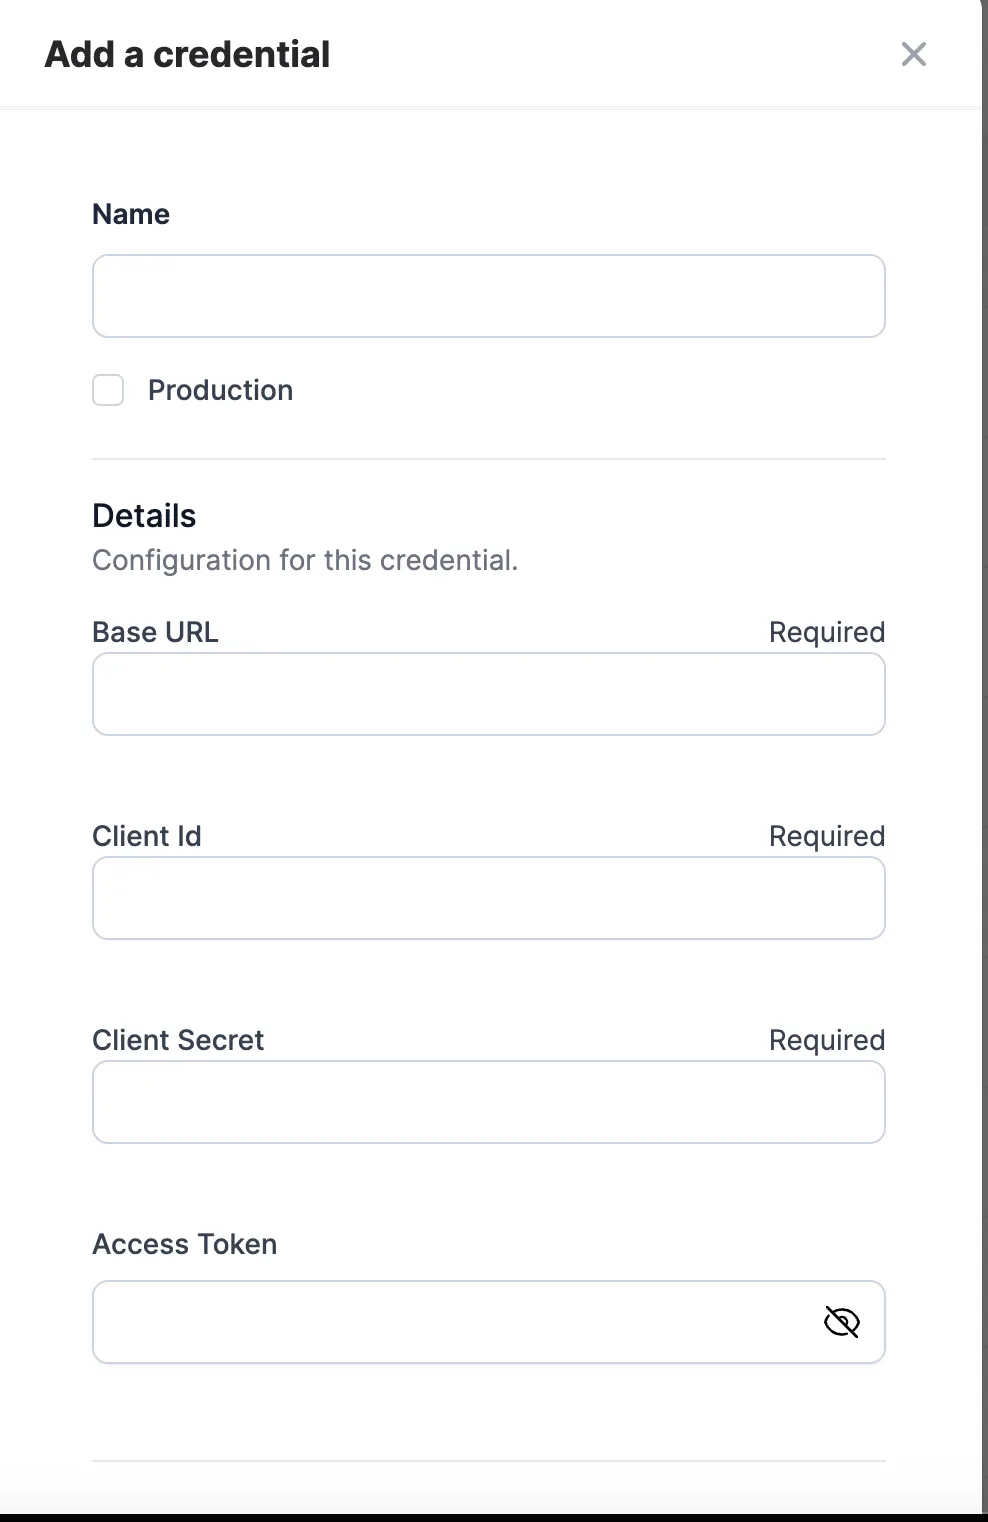Screen dimensions: 988x1522
Task: Click the Client Id field label
Action: click(147, 836)
